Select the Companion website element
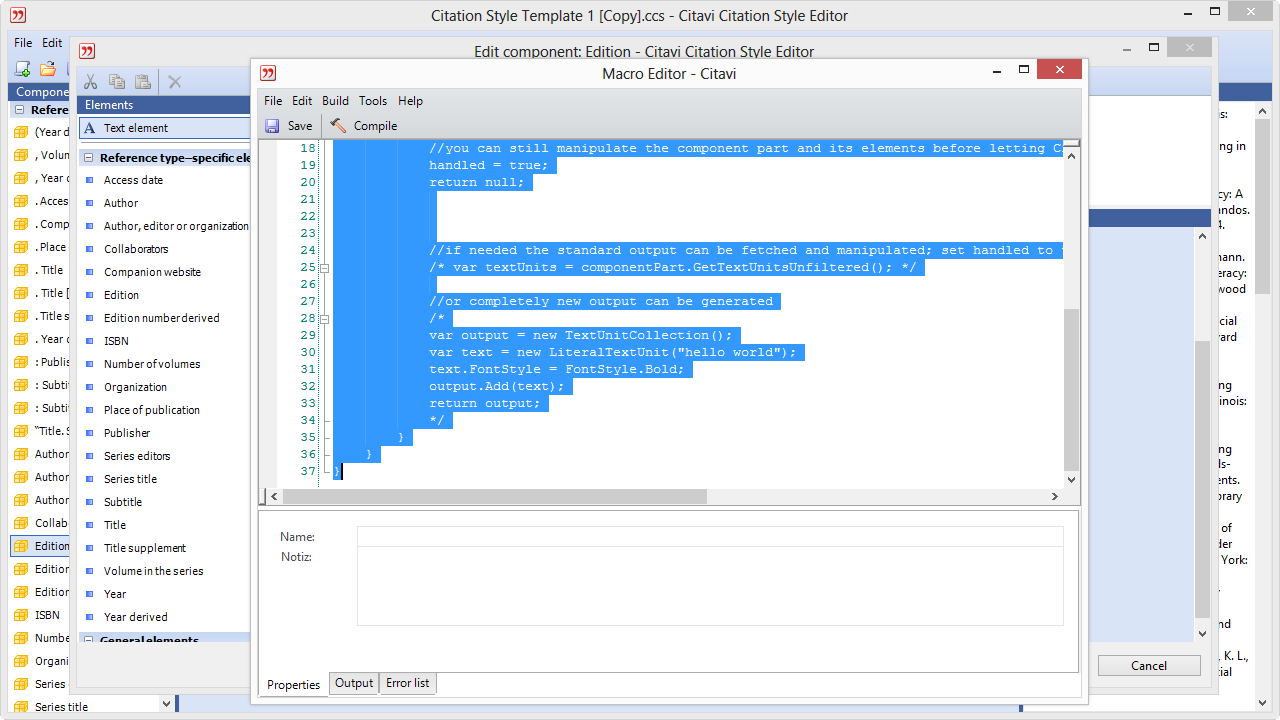The height and width of the screenshot is (720, 1280). click(x=152, y=272)
